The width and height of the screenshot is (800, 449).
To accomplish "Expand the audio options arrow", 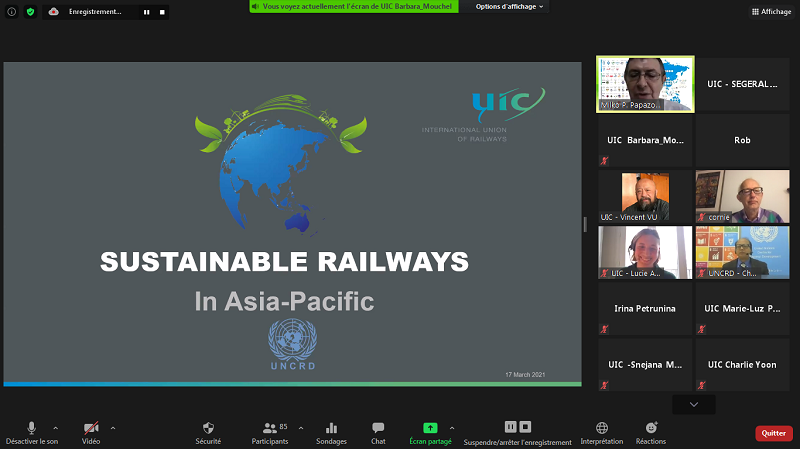I will [x=56, y=428].
